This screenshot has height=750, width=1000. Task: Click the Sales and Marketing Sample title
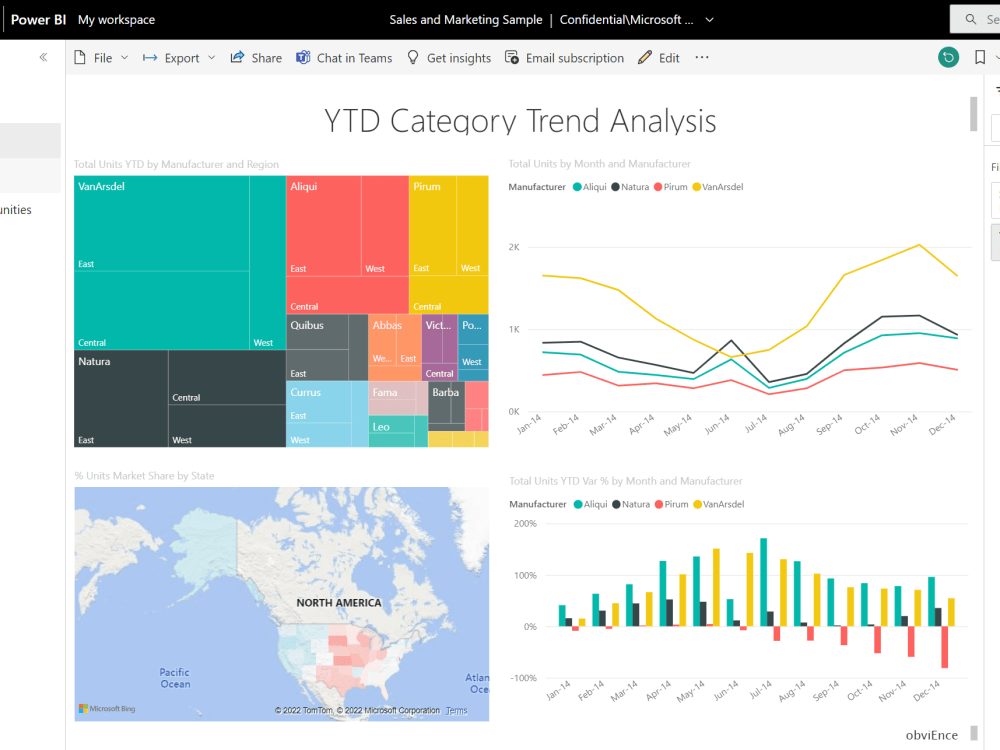pos(466,20)
